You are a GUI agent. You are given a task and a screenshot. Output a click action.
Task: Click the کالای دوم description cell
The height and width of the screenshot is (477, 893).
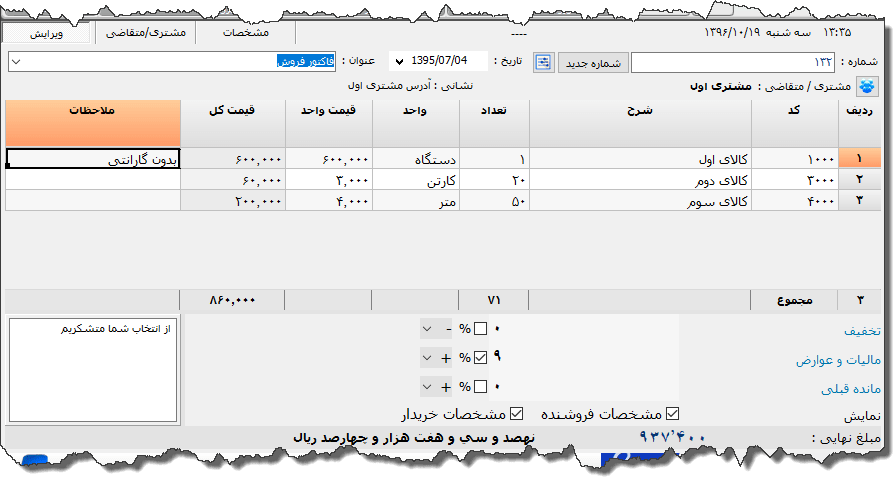(640, 180)
